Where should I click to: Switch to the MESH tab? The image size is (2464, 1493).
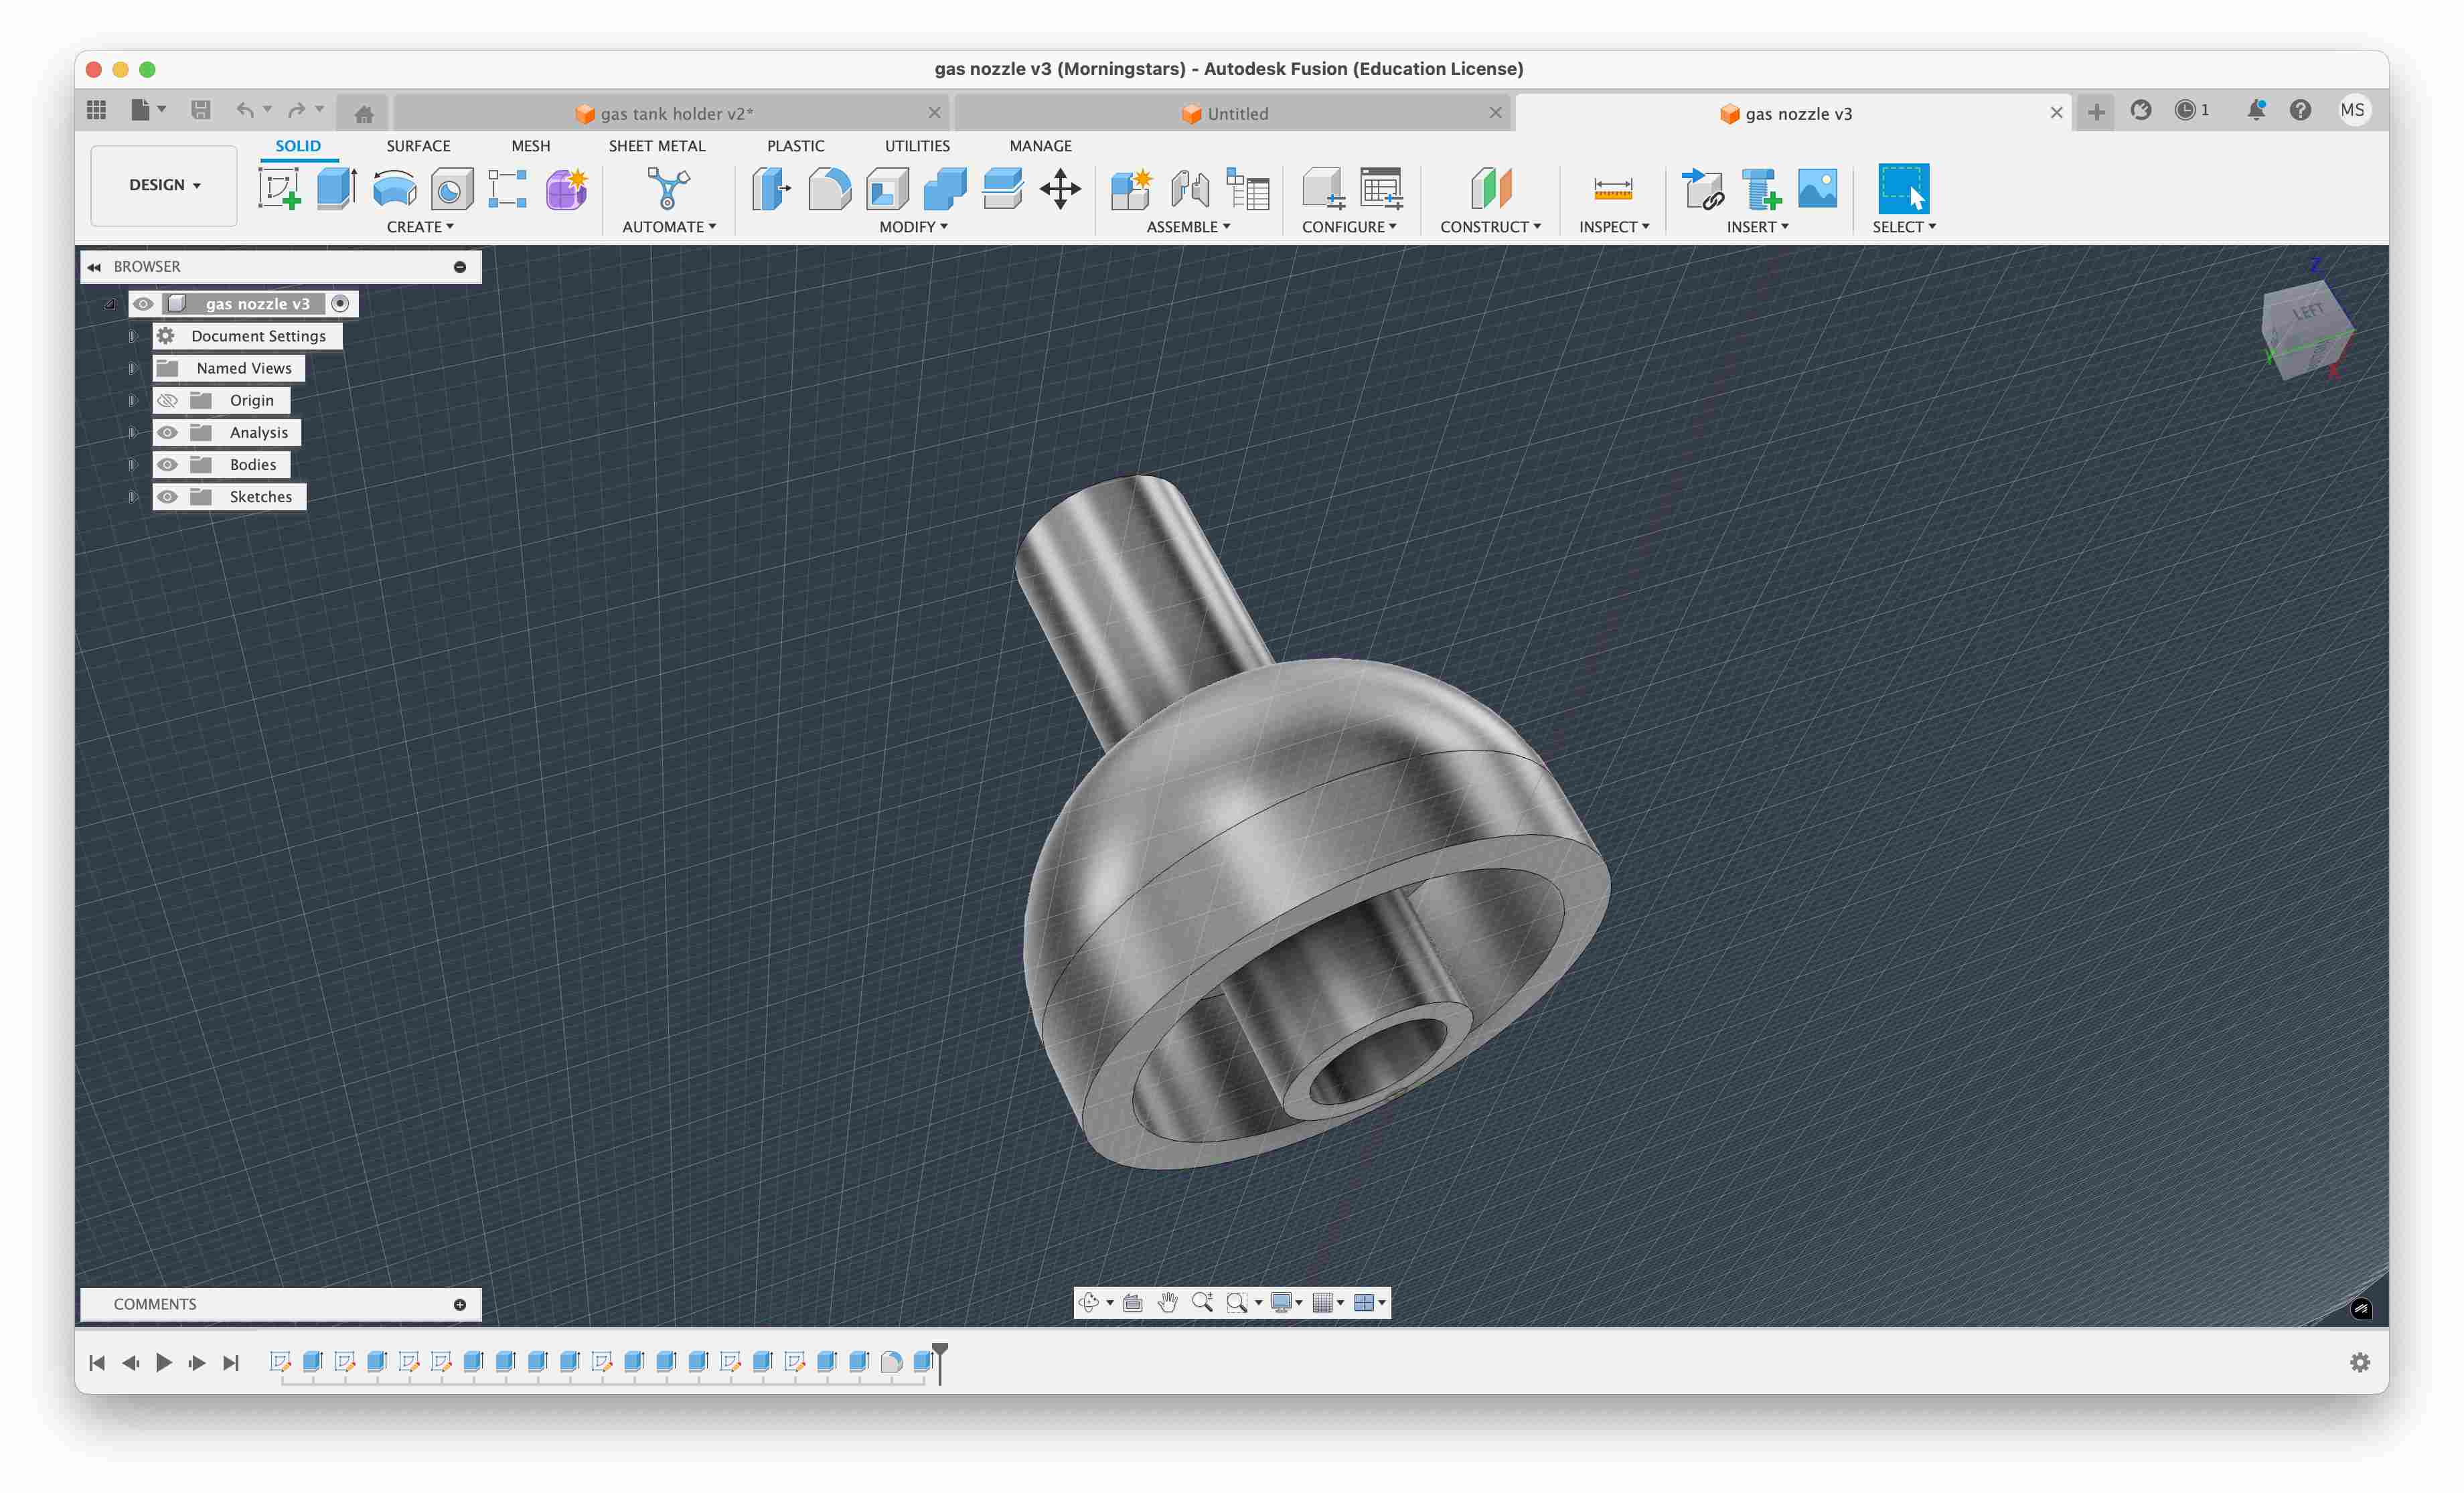point(530,146)
